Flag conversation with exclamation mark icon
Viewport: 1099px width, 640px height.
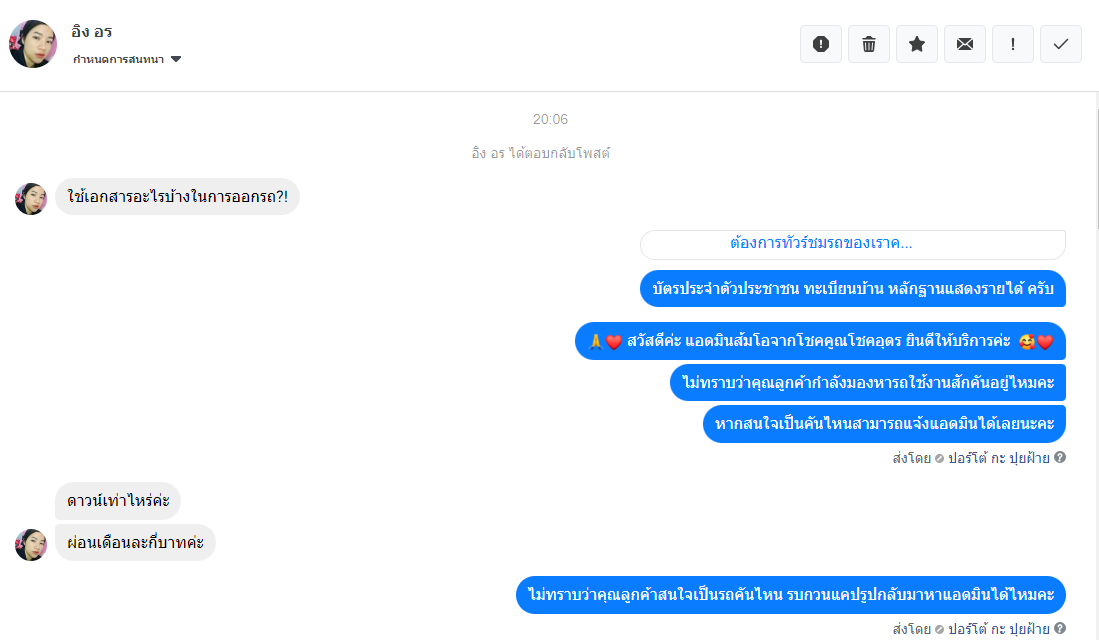pyautogui.click(x=1013, y=44)
